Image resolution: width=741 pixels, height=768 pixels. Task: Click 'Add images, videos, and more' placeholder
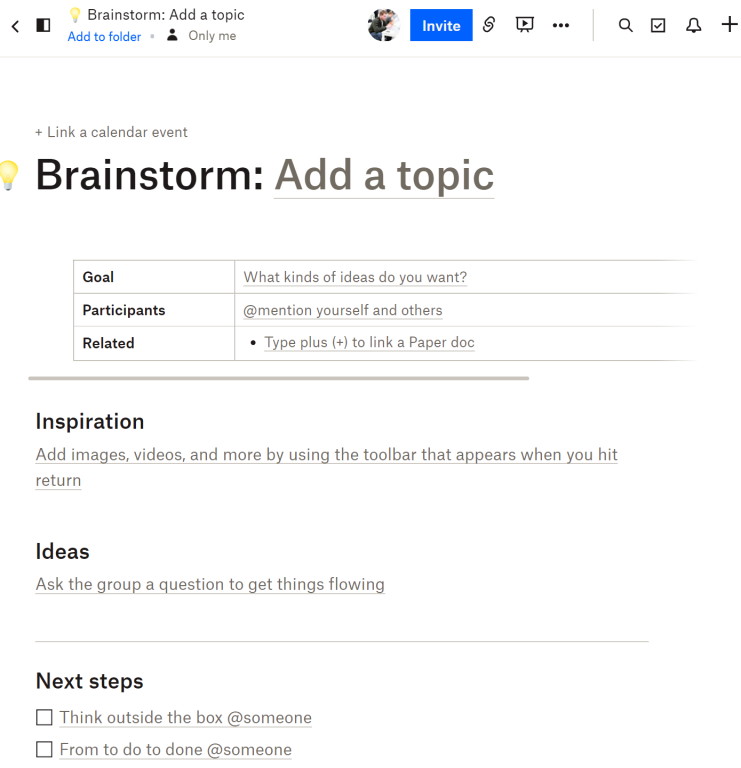[x=327, y=467]
